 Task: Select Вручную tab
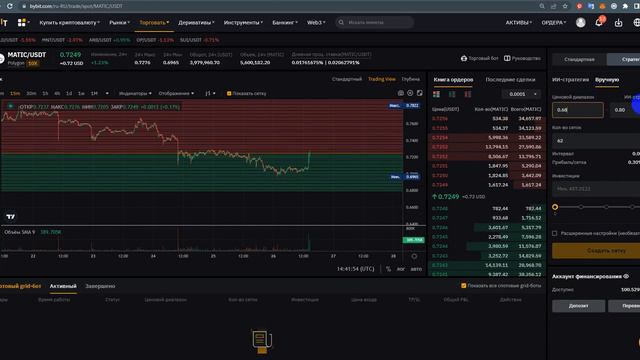click(607, 80)
